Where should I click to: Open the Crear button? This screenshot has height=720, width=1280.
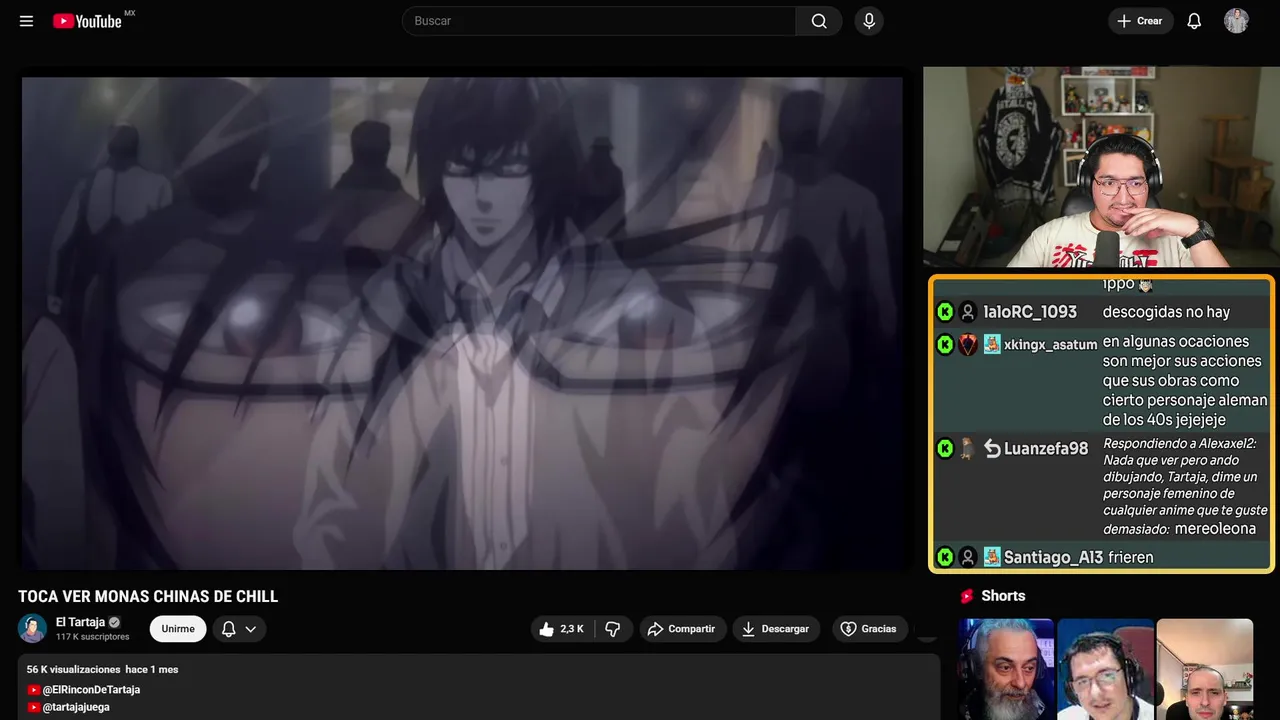point(1140,21)
